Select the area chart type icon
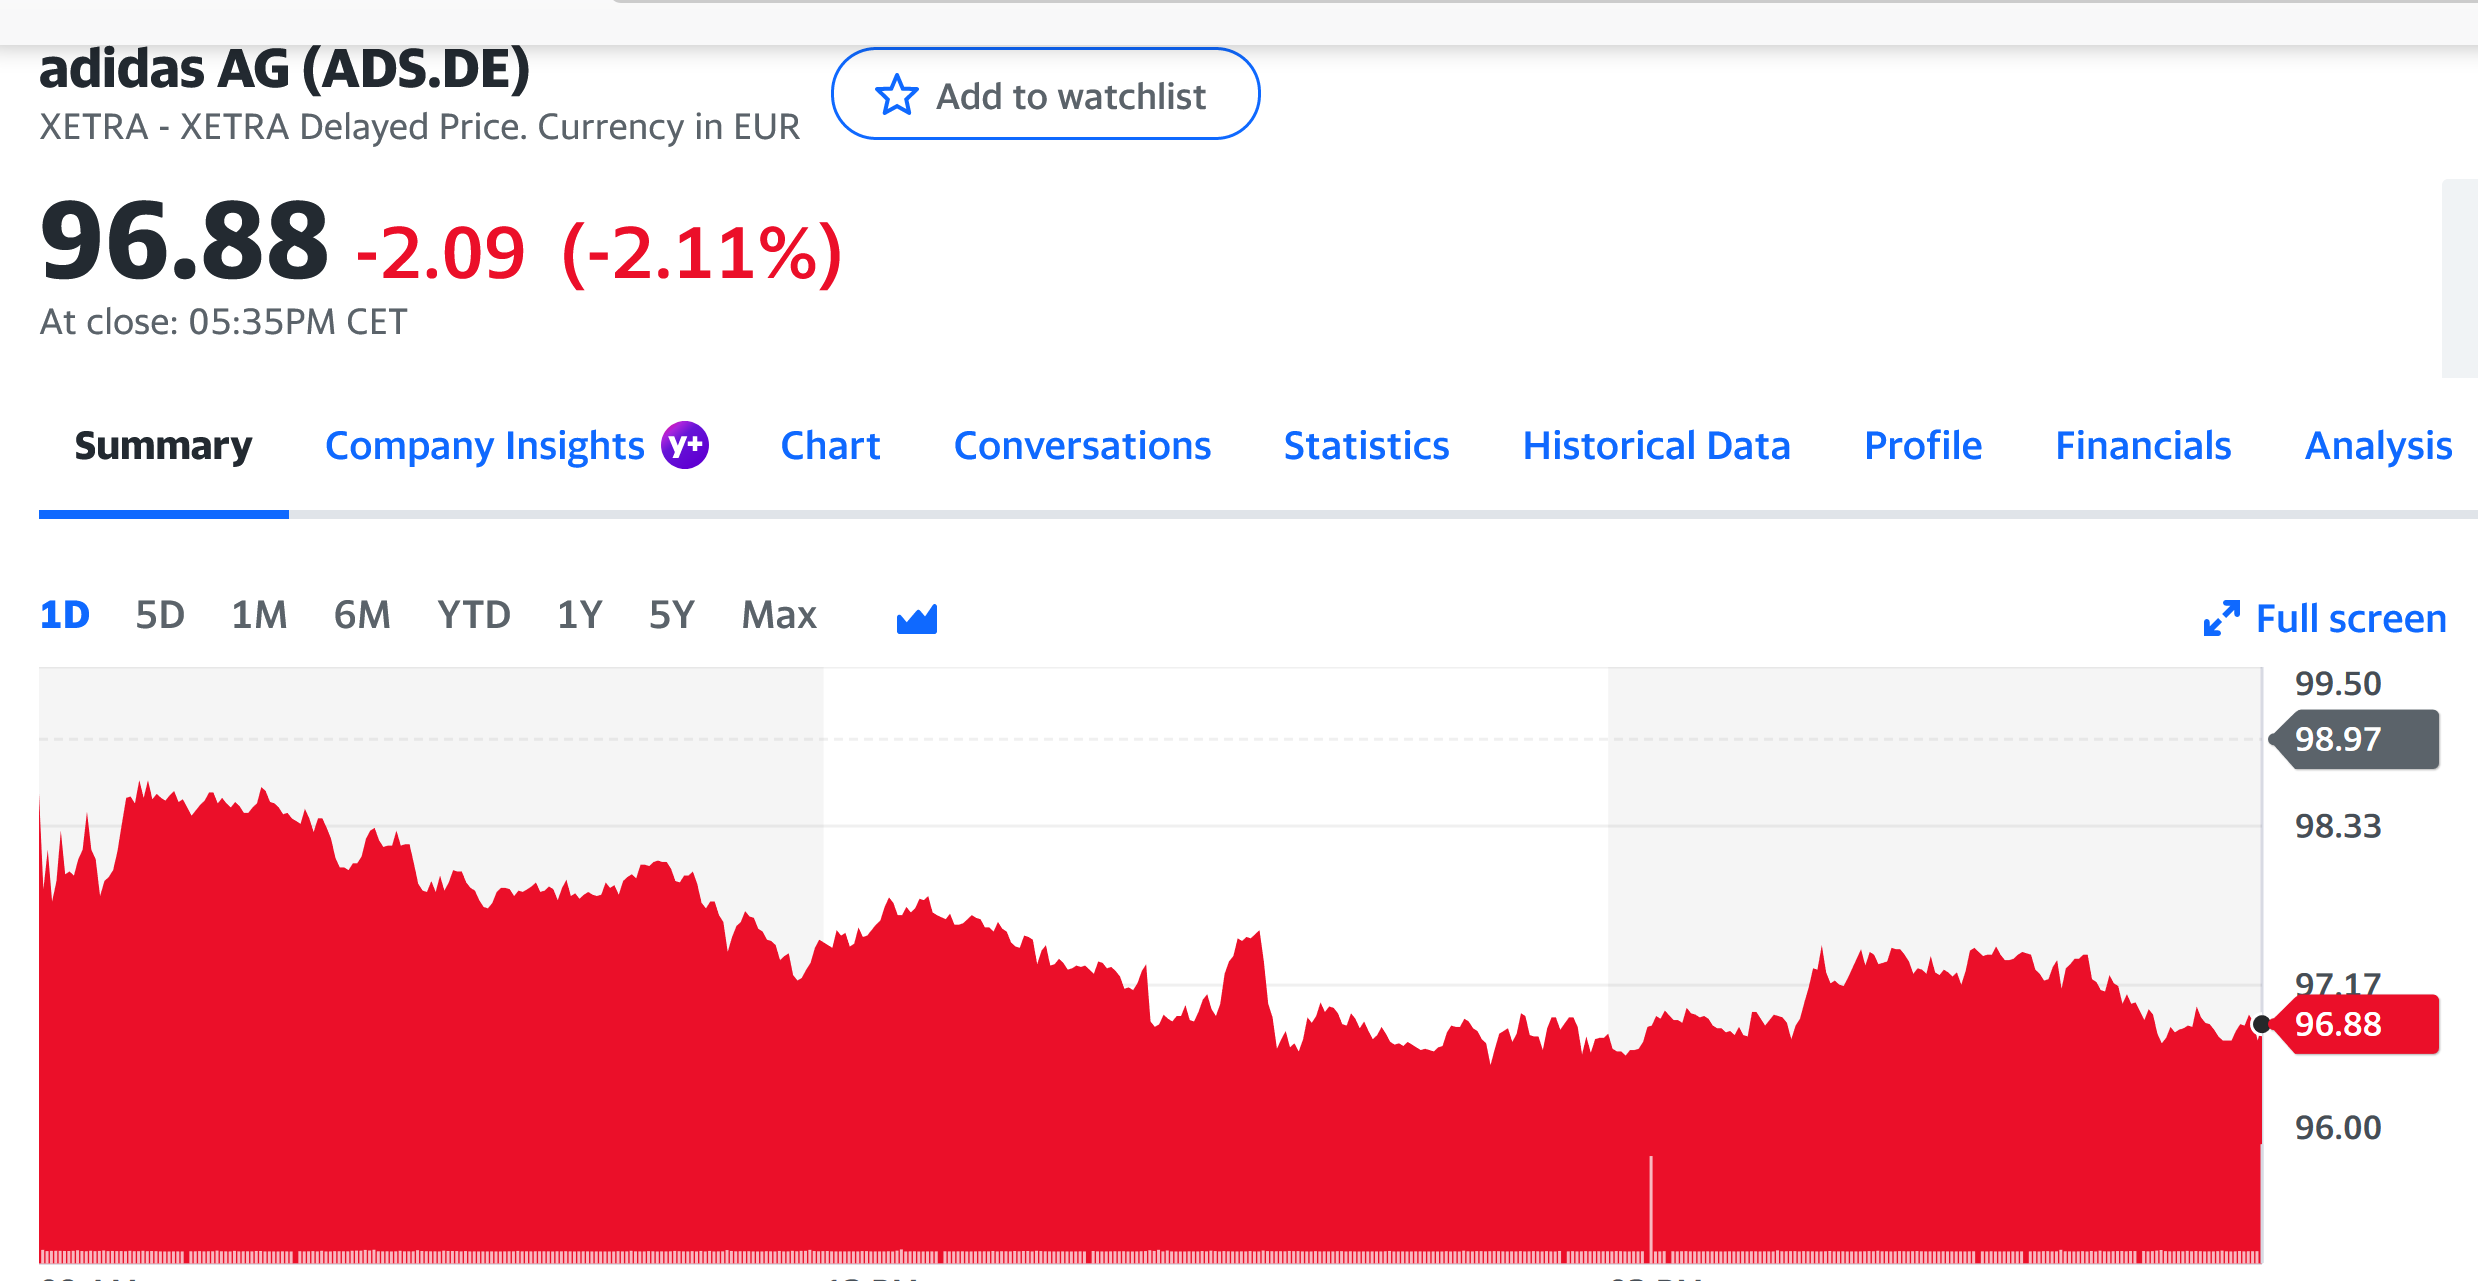2478x1281 pixels. 916,616
